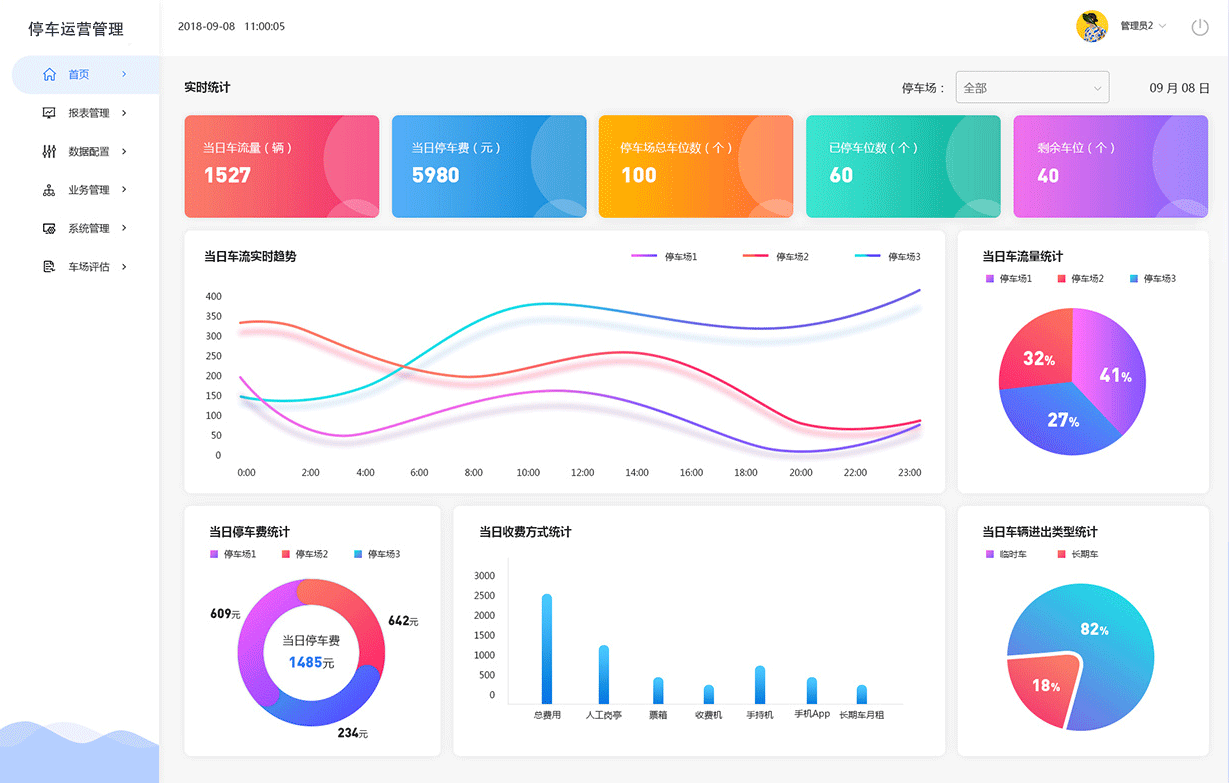Toggle 停车场2 series in trend chart legend
Viewport: 1229px width, 783px height.
pyautogui.click(x=776, y=257)
